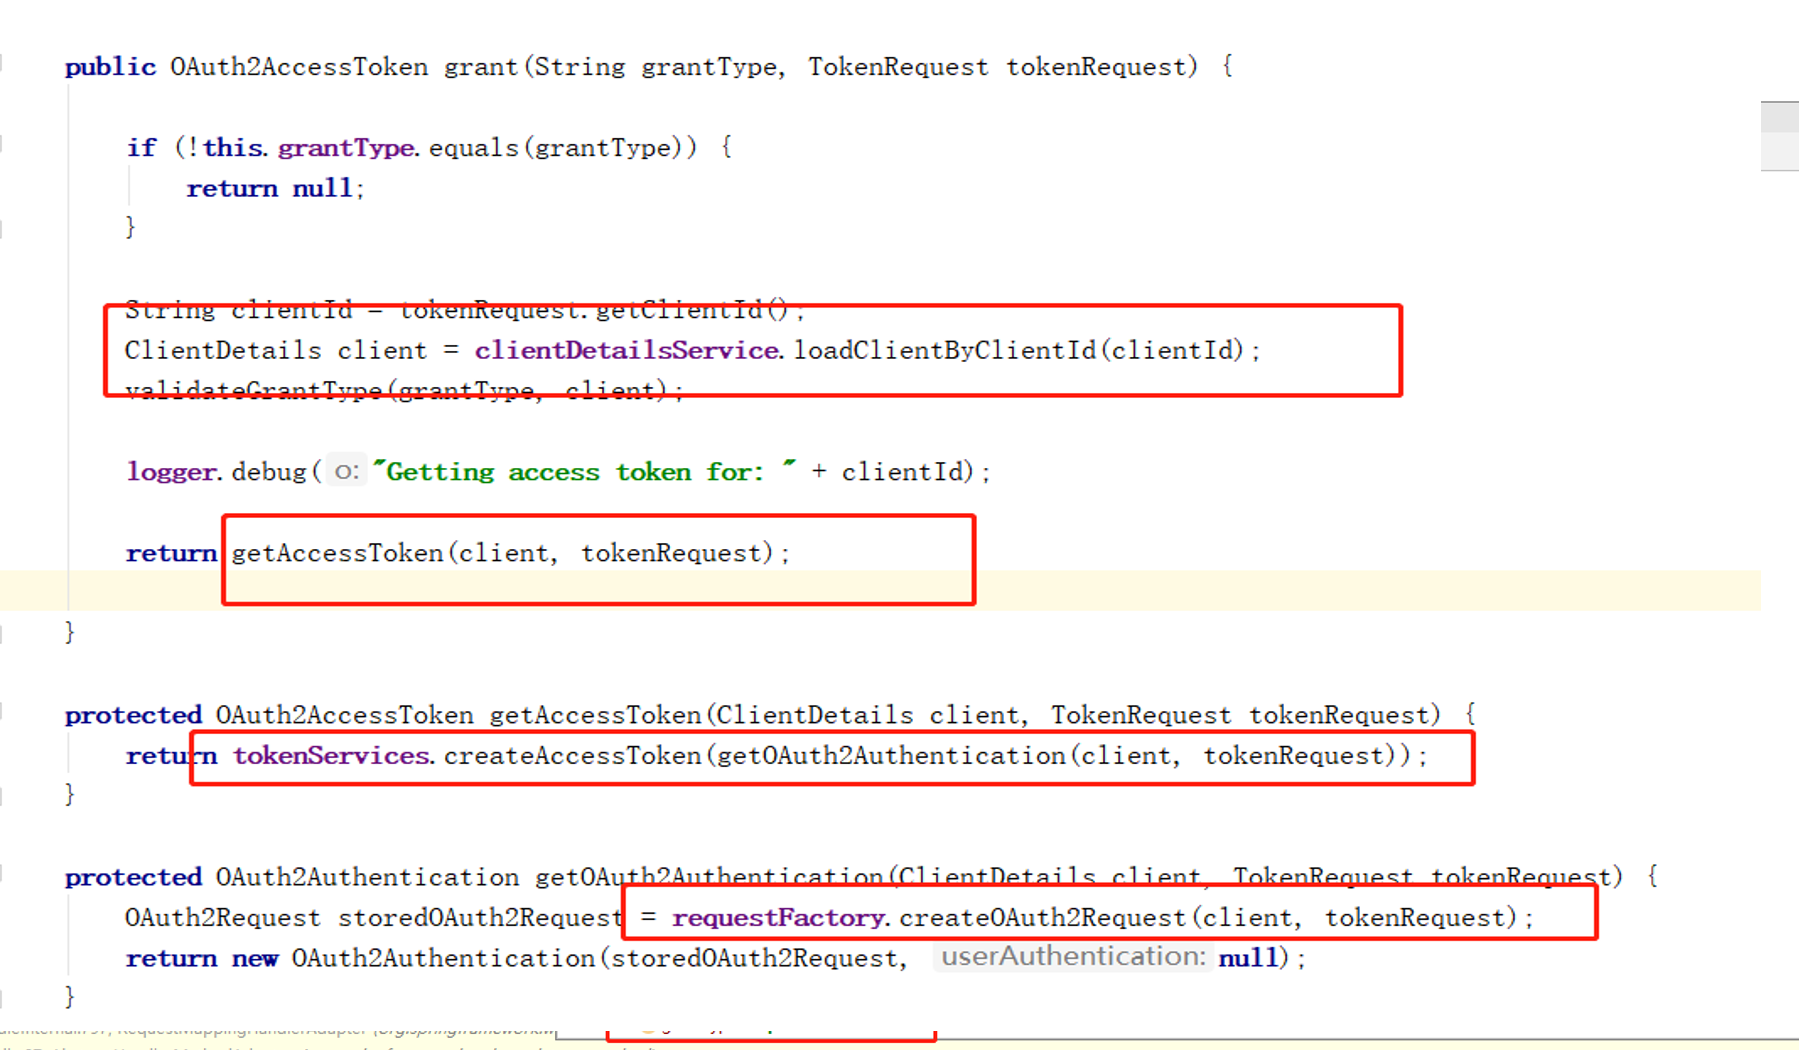Click the "OAuth2Request" type of storedOAuth2Request

[223, 918]
